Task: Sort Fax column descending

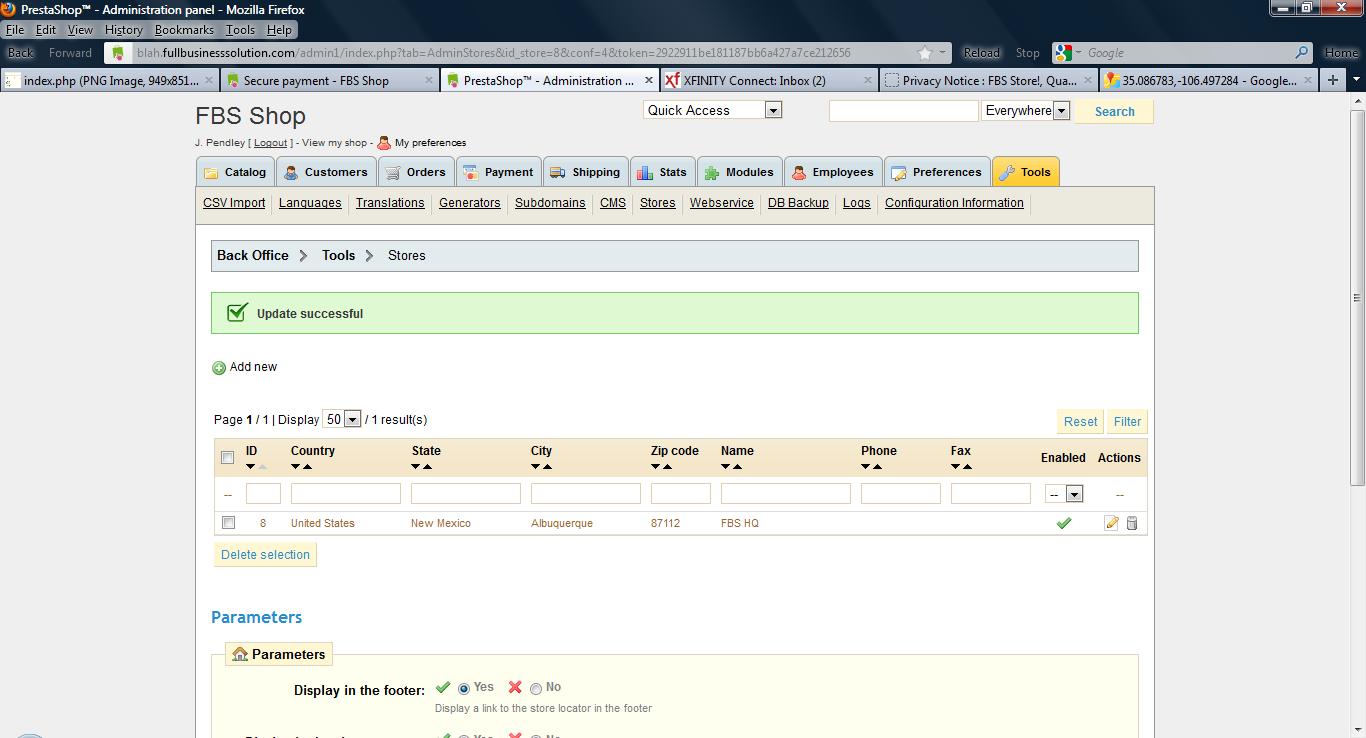Action: [x=955, y=467]
